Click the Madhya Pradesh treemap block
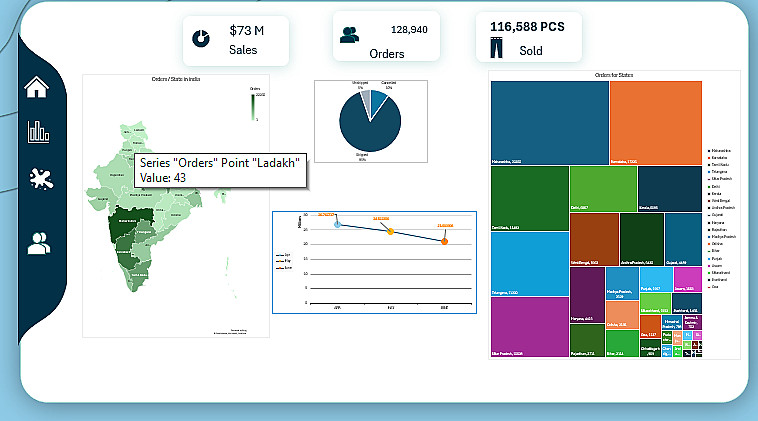 (x=622, y=284)
